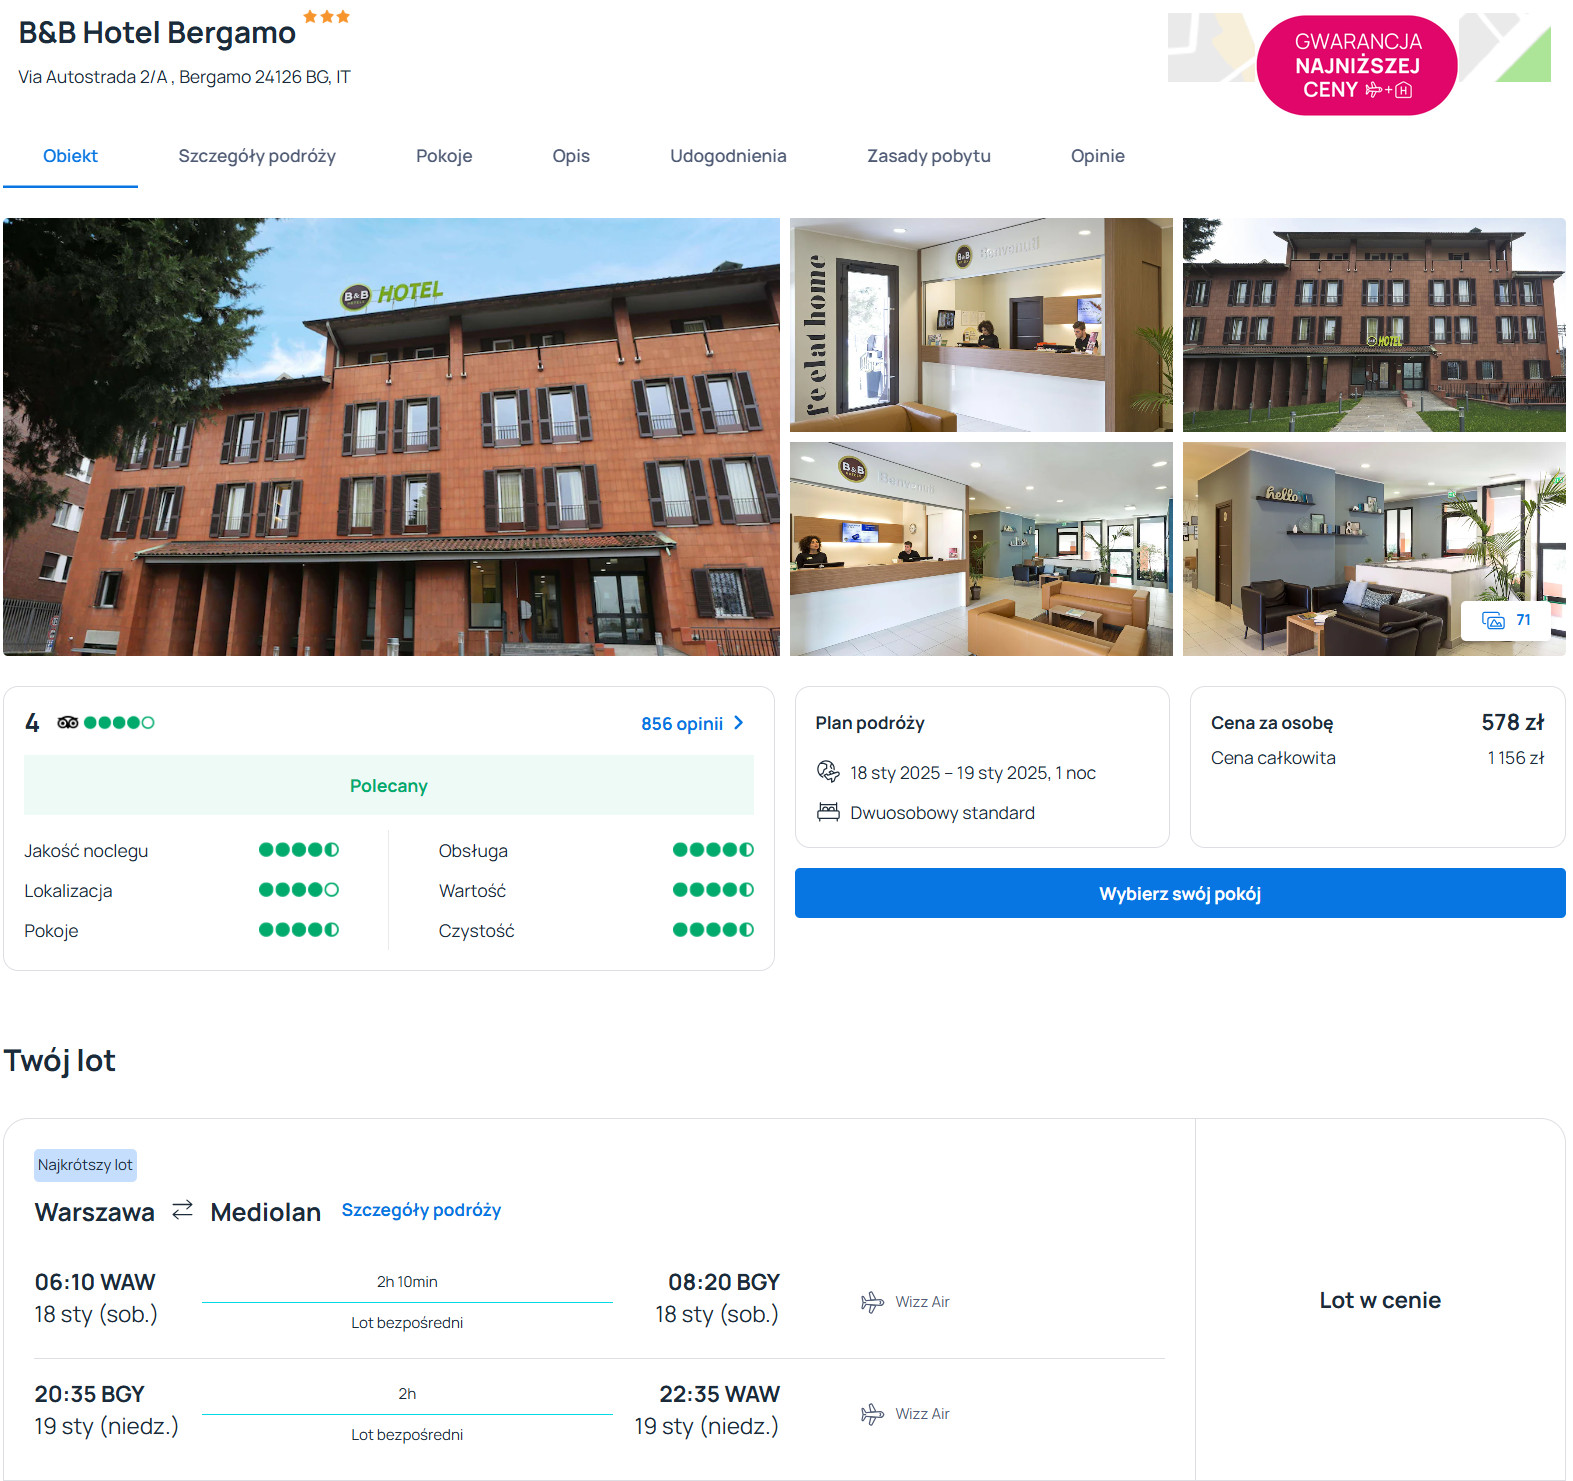Click the TripAdvisor owl logo icon
The image size is (1573, 1481).
coord(67,722)
